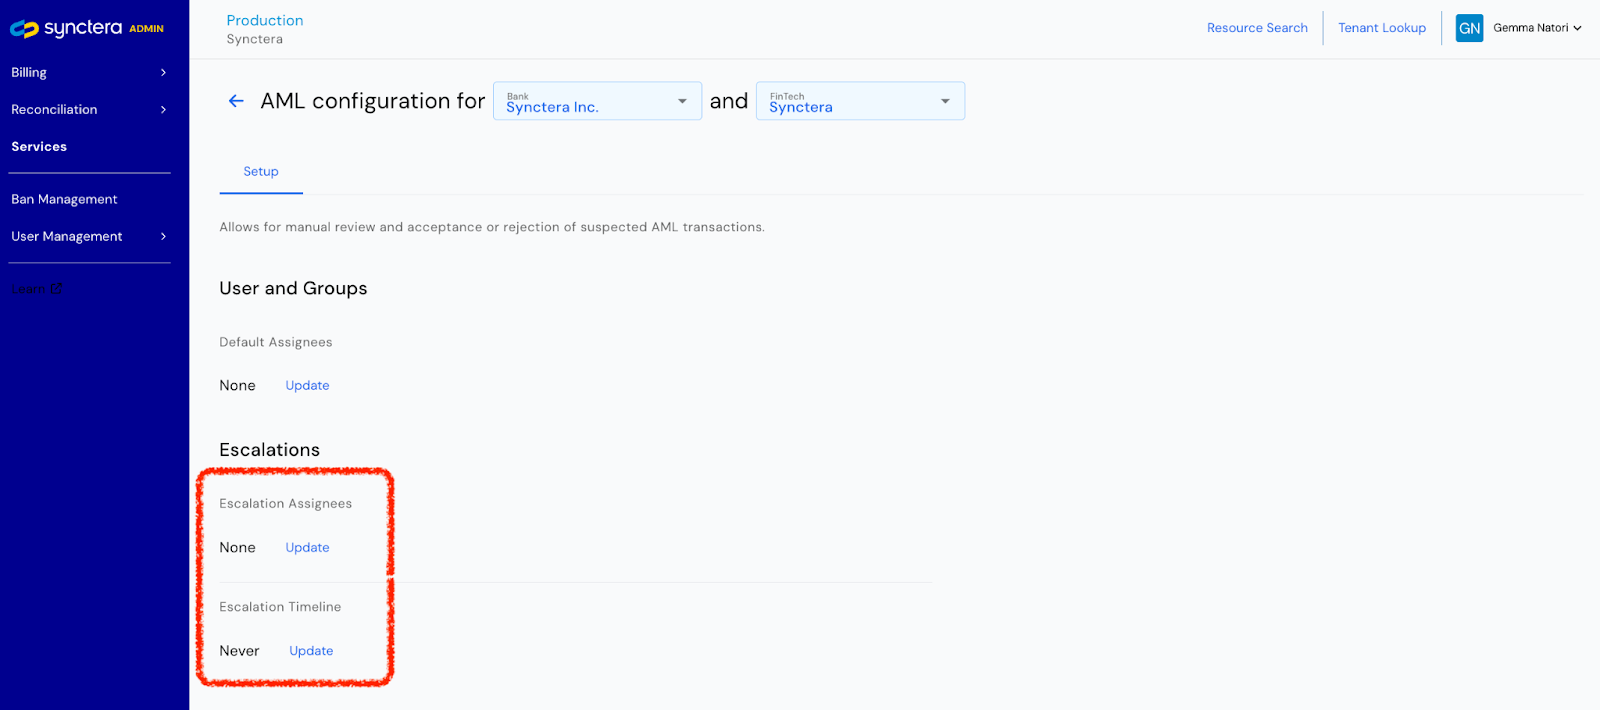The image size is (1600, 710).
Task: Open Tenant Lookup link
Action: 1382,28
